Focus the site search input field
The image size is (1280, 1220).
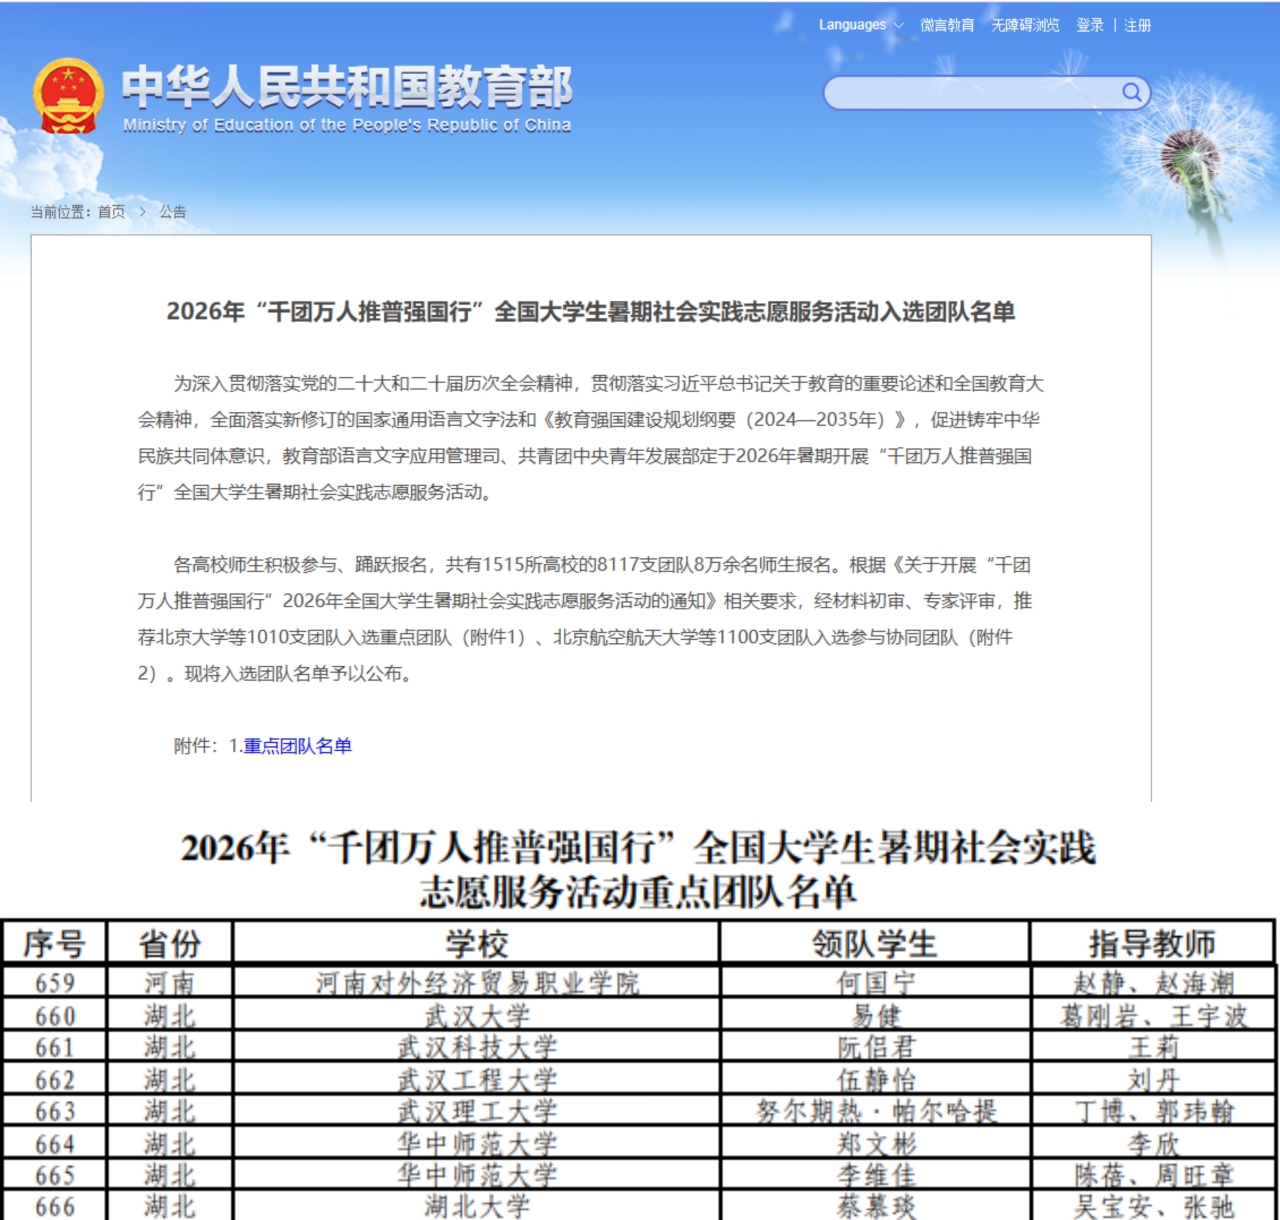pyautogui.click(x=972, y=93)
